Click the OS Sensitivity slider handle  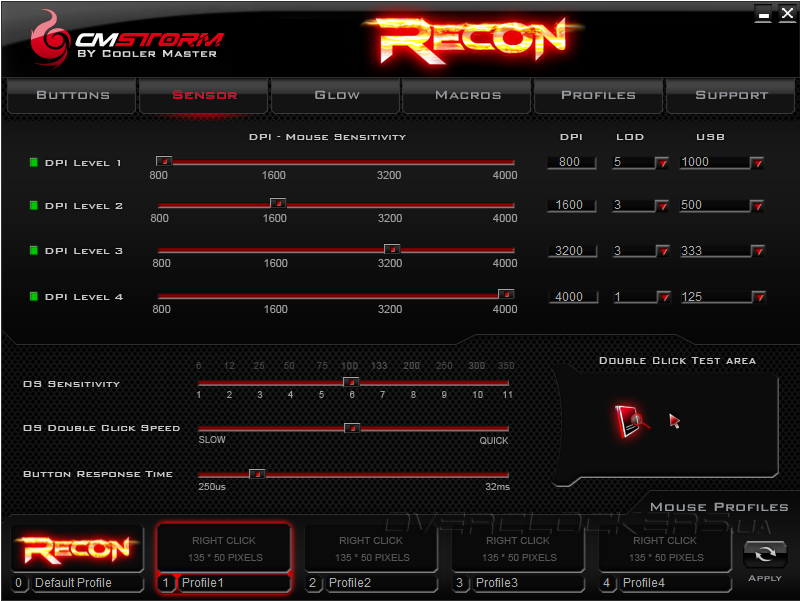click(x=351, y=382)
